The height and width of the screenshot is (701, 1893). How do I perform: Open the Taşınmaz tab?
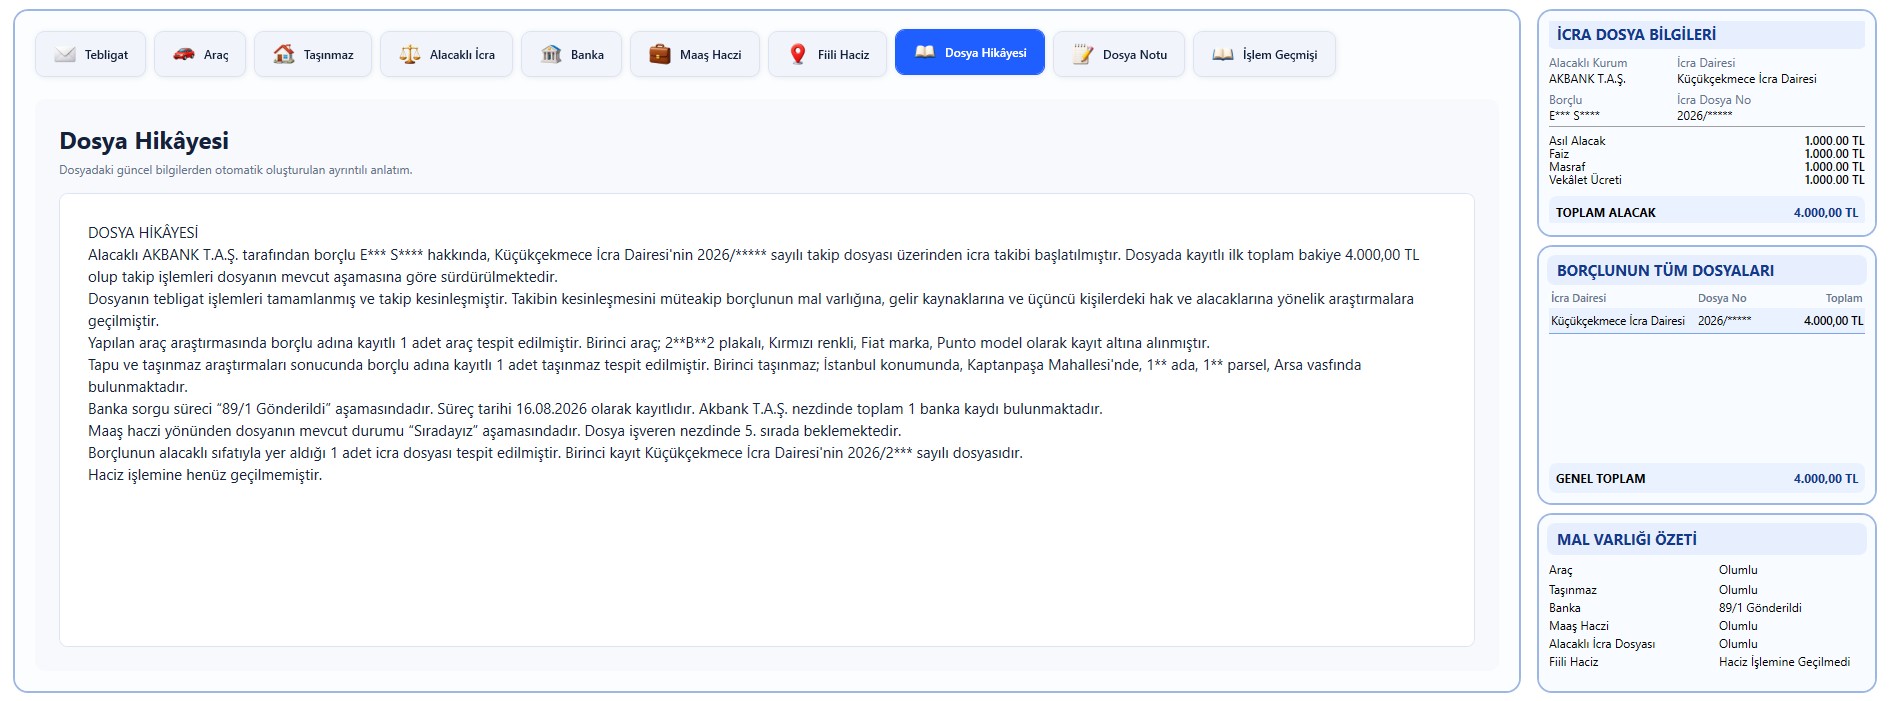pyautogui.click(x=313, y=54)
